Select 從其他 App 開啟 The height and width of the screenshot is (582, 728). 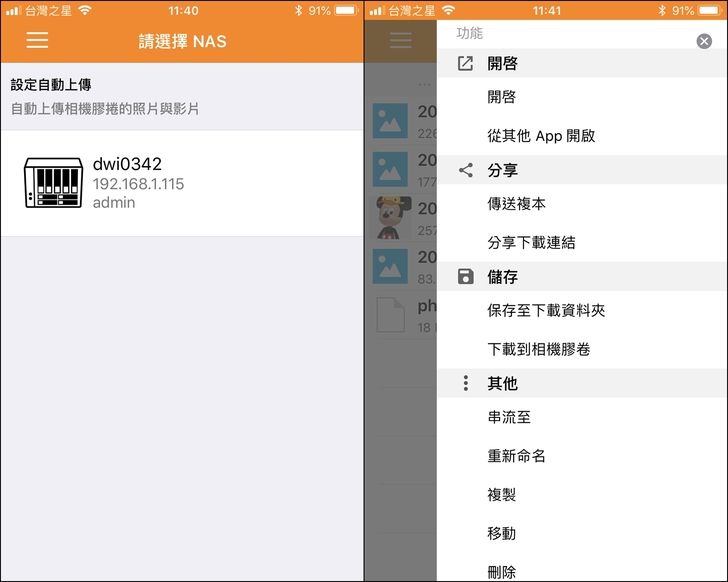coord(541,136)
